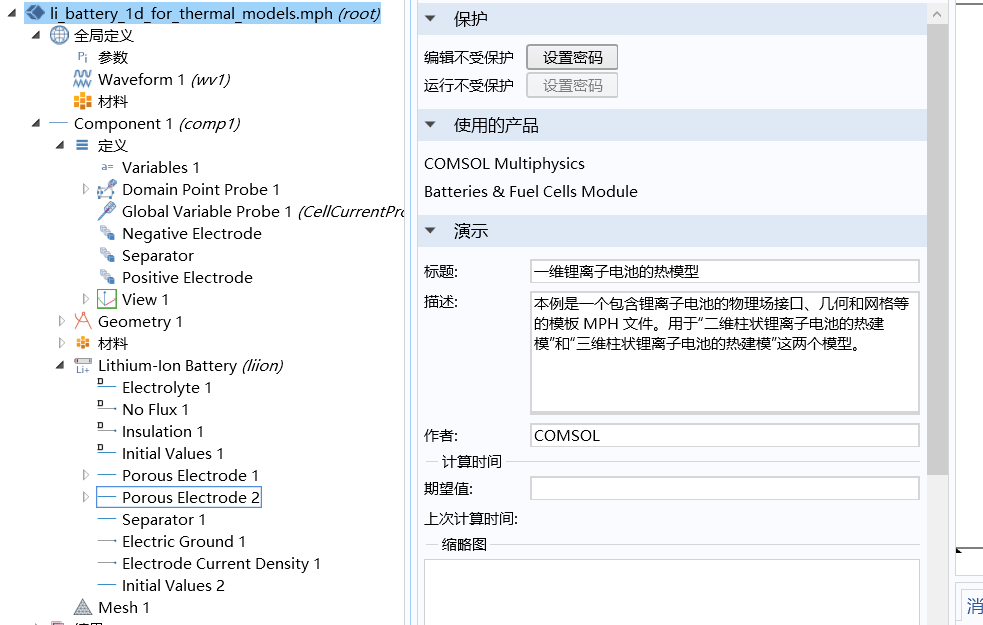Click the Lithium-Ion Battery physics icon

(x=82, y=366)
